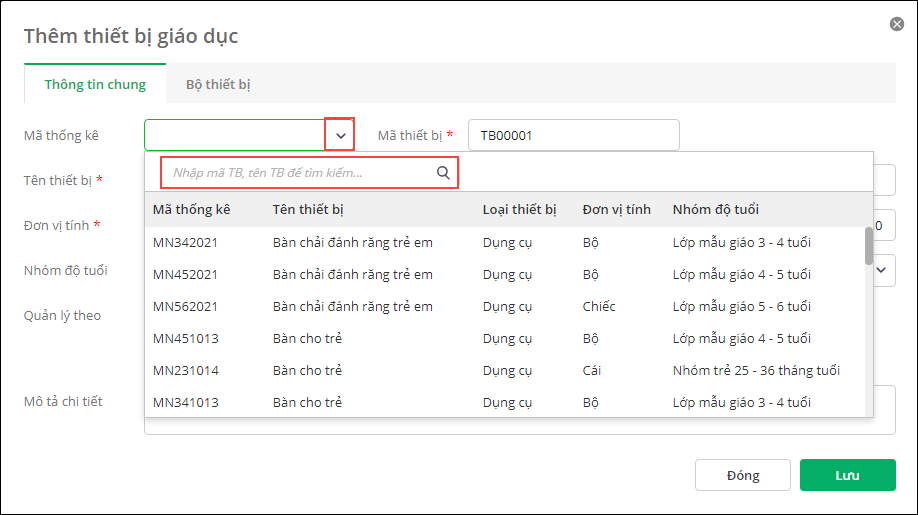918x515 pixels.
Task: Select the Thông tin chung tab
Action: pyautogui.click(x=95, y=84)
